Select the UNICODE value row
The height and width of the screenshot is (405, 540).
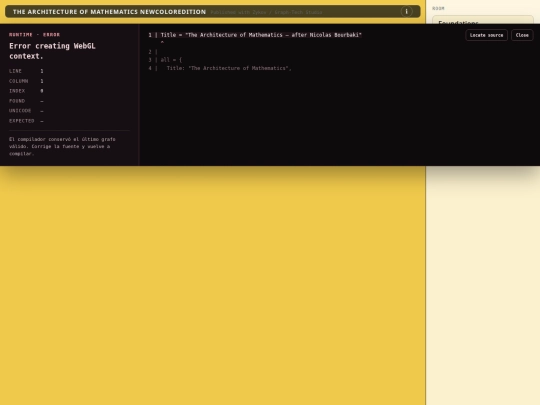coord(69,111)
